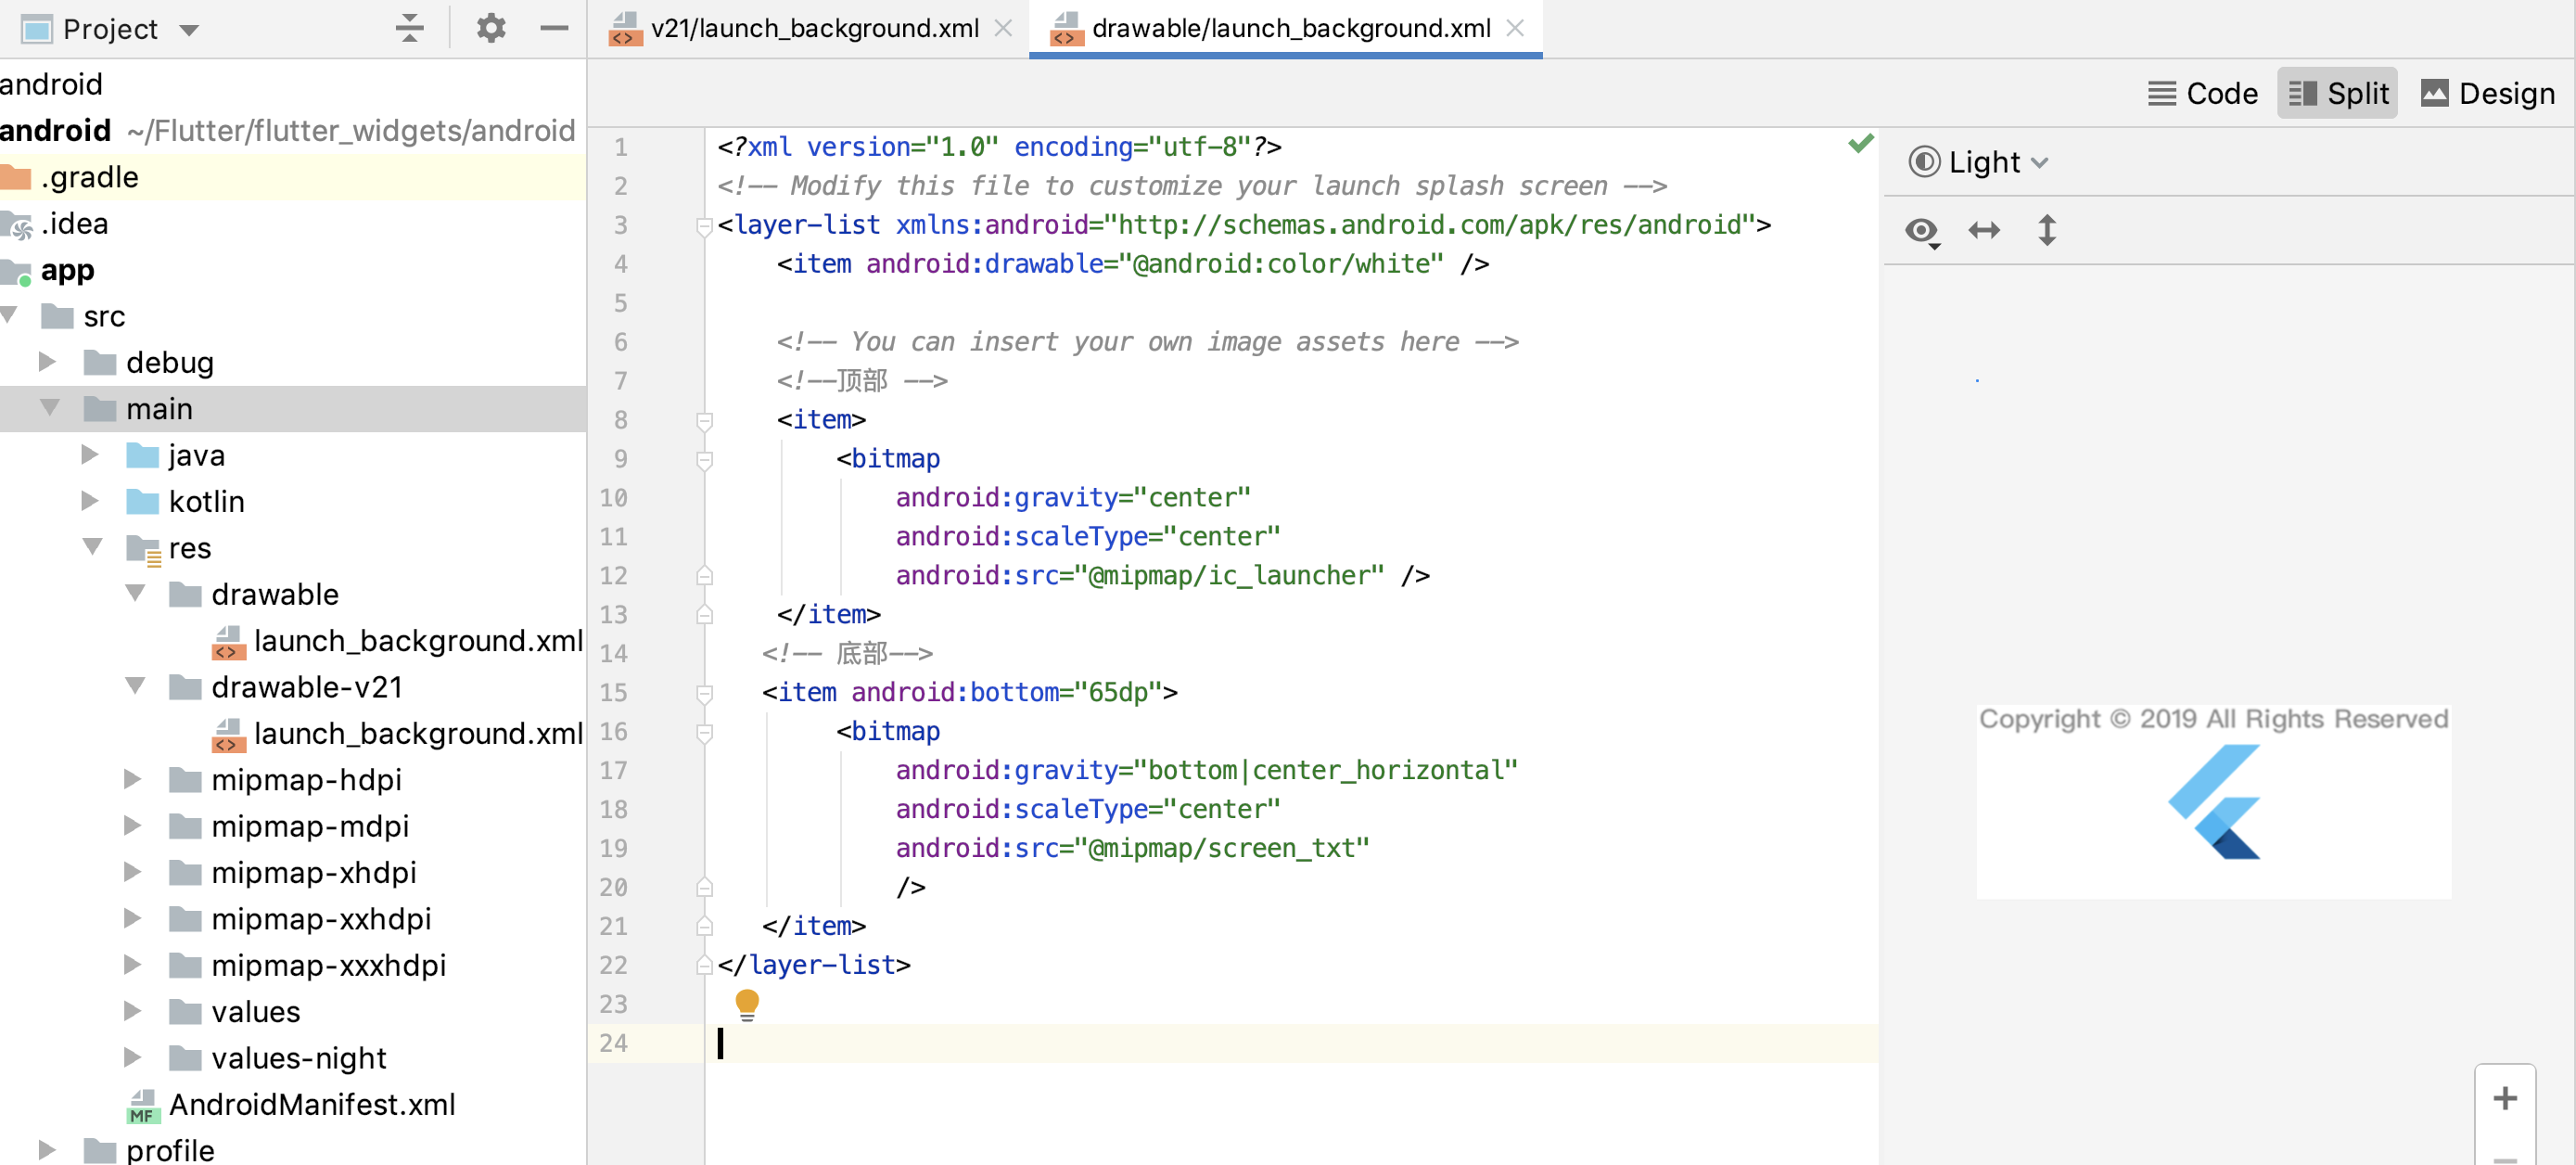Toggle the eye visibility icon in preview panel
The width and height of the screenshot is (2576, 1165).
[1923, 230]
